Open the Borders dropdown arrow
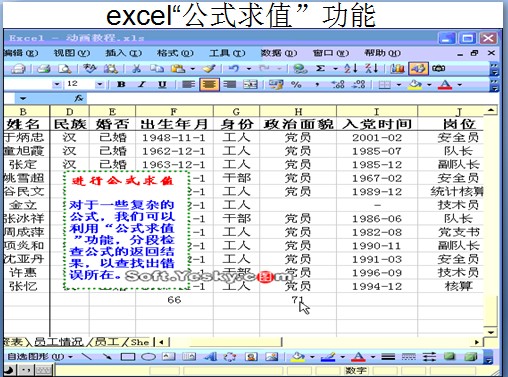The width and height of the screenshot is (508, 377). (x=399, y=85)
